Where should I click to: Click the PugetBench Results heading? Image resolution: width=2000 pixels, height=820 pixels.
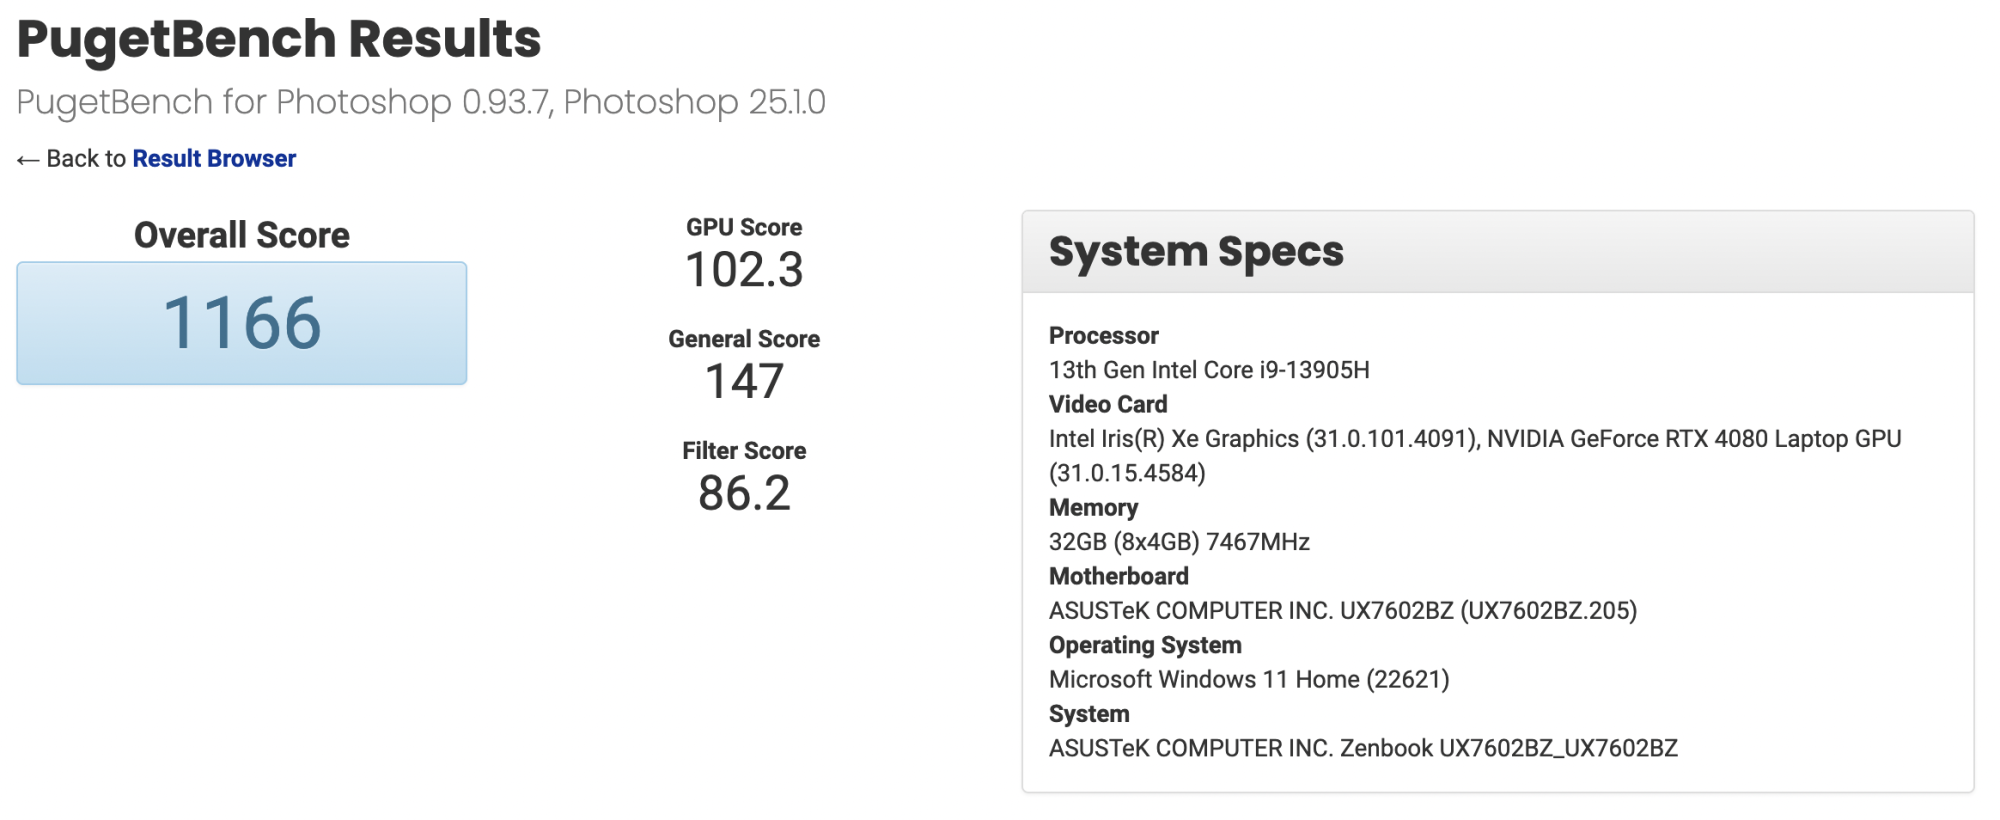[279, 40]
